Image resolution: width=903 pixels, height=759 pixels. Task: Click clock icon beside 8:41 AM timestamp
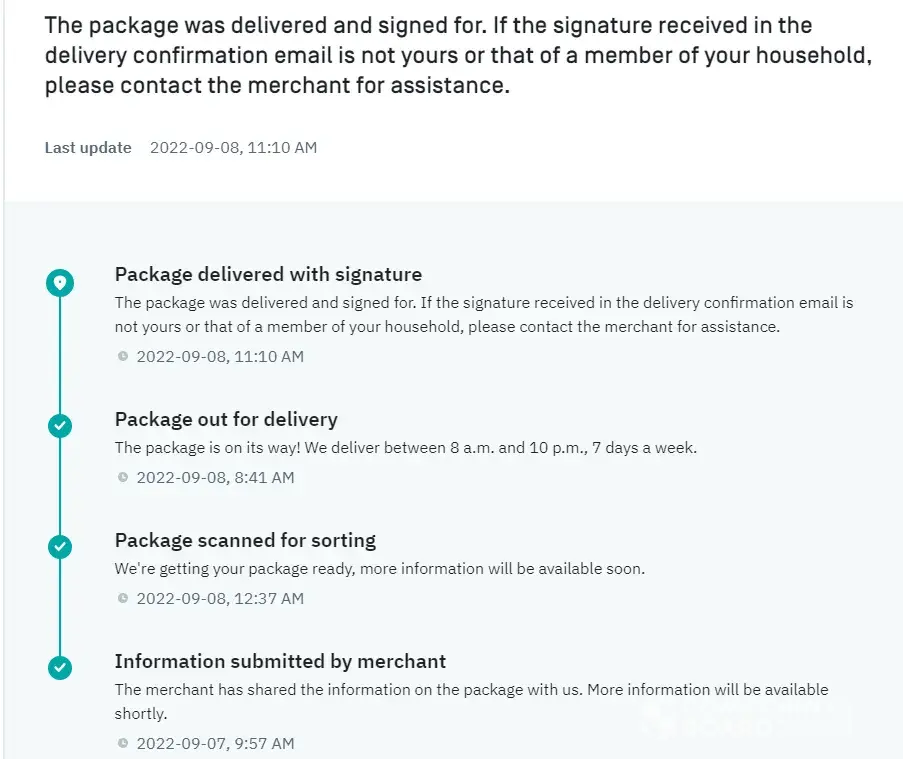click(123, 478)
